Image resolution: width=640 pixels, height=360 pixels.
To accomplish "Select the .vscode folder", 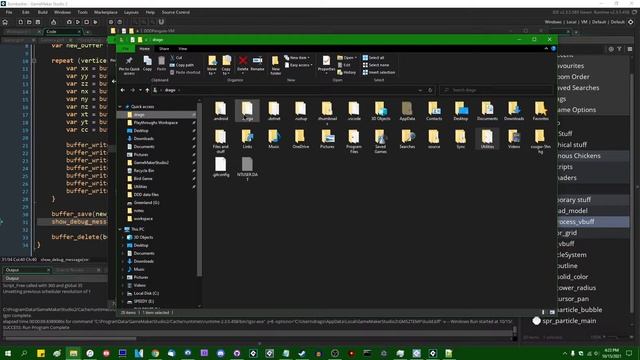I will [354, 111].
